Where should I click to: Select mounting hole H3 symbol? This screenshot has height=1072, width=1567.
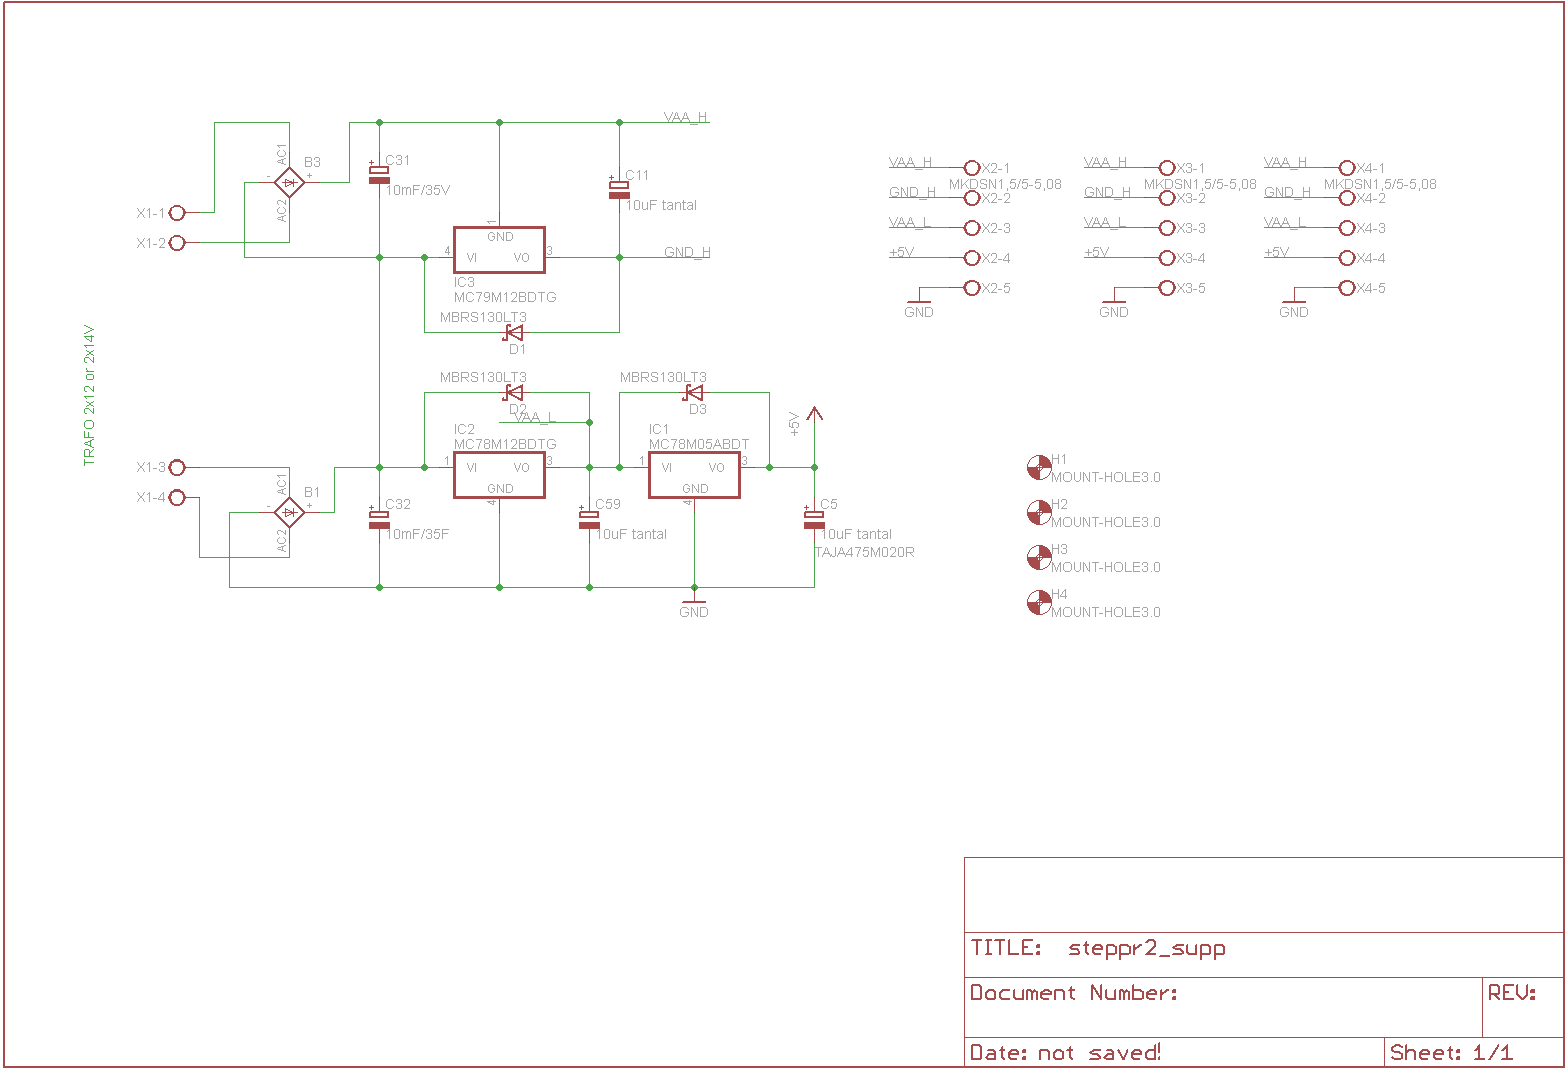tap(1039, 557)
